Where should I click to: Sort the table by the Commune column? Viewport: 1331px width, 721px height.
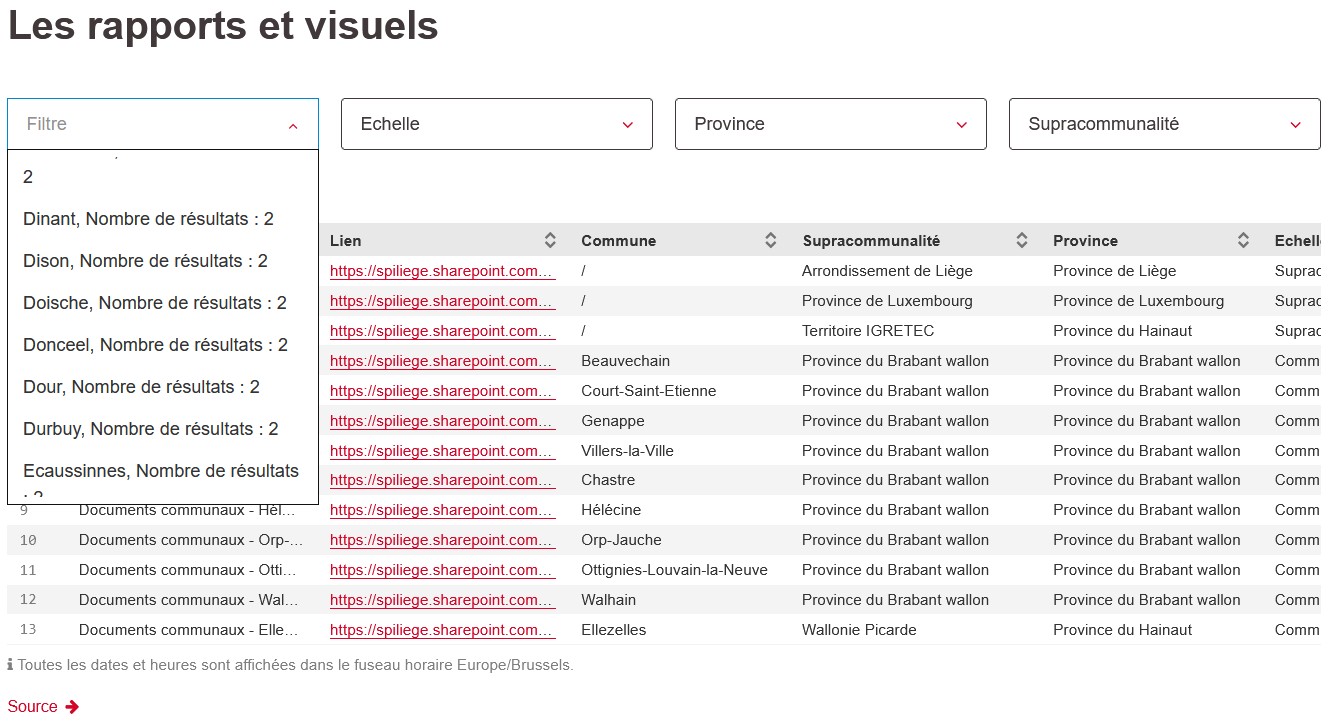[770, 240]
